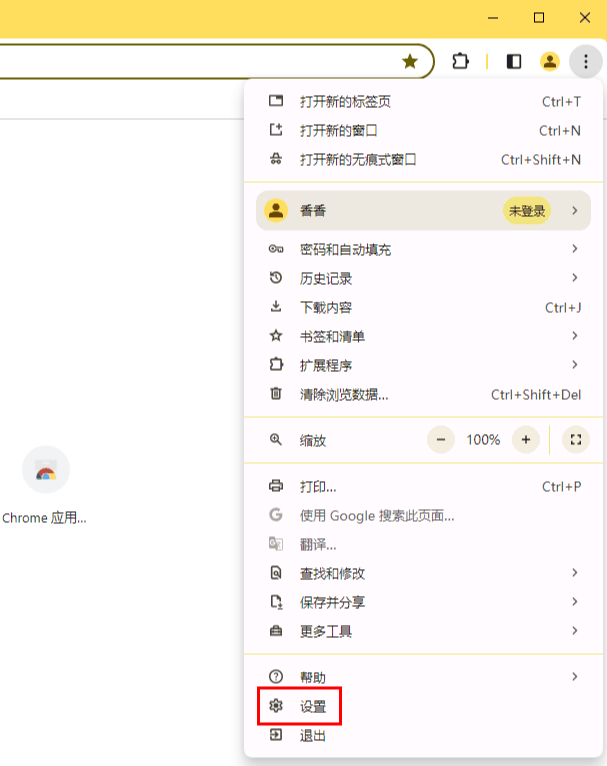The width and height of the screenshot is (607, 766).
Task: Click the printer icon beside 打印
Action: (x=276, y=486)
